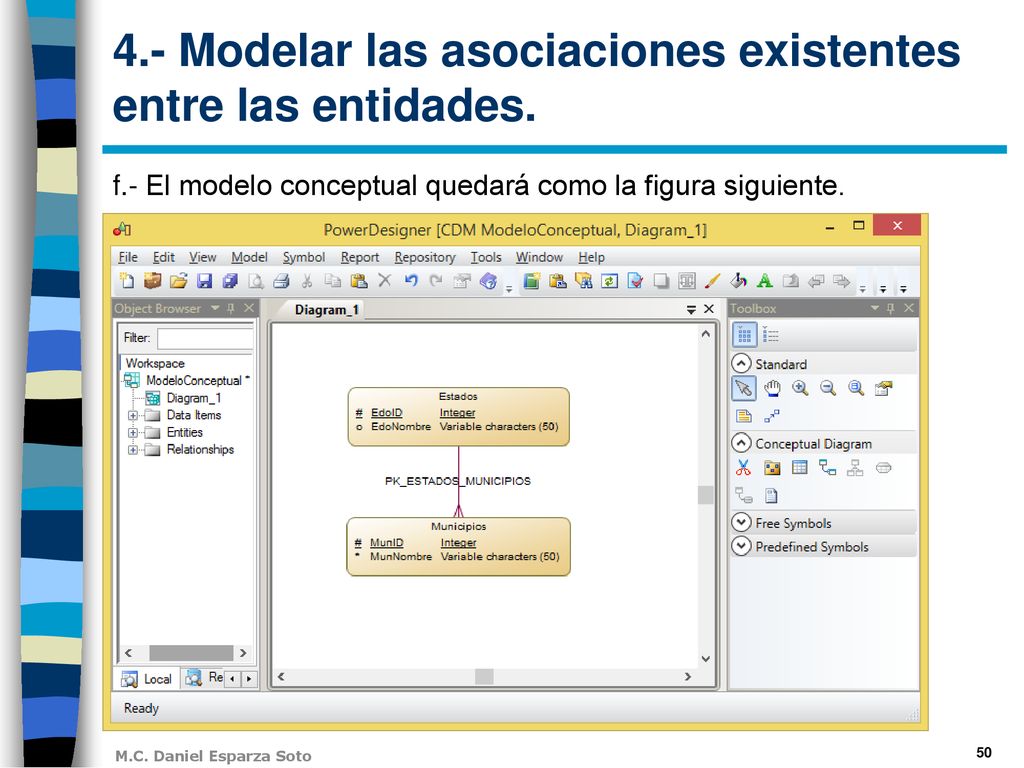Collapse the Conceptual Diagram toolbox section

point(741,443)
